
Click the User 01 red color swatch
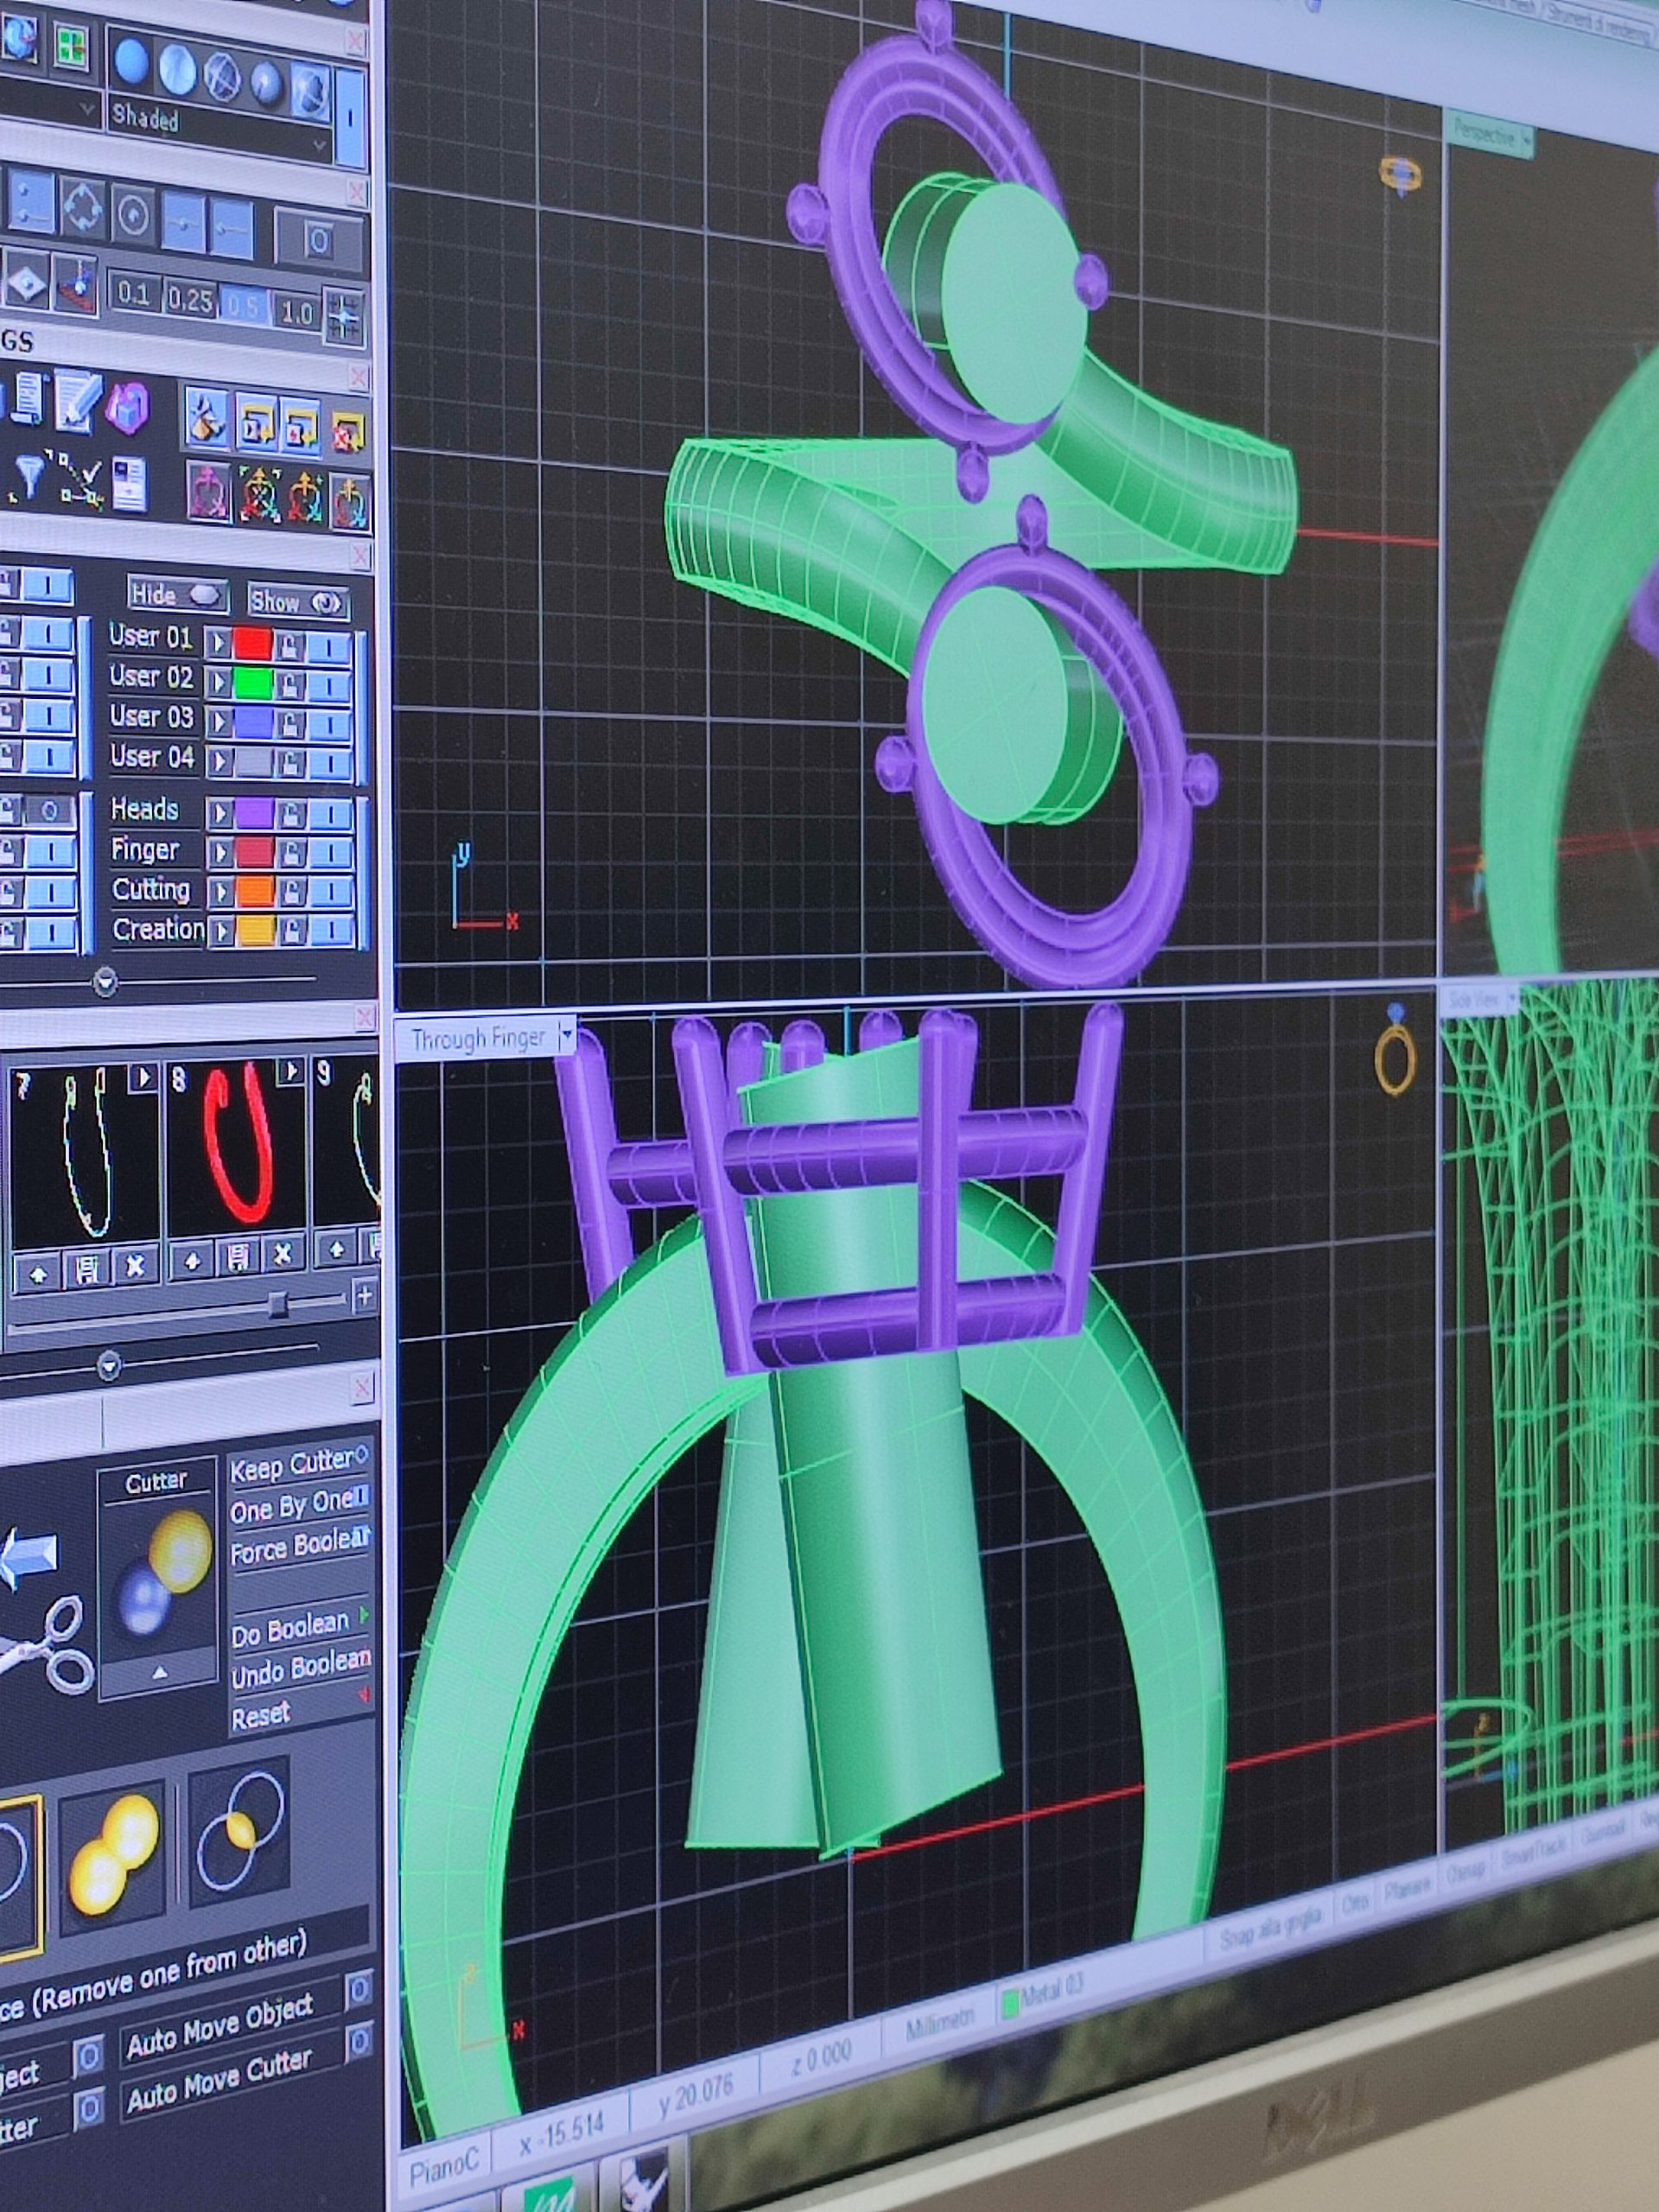pos(253,643)
